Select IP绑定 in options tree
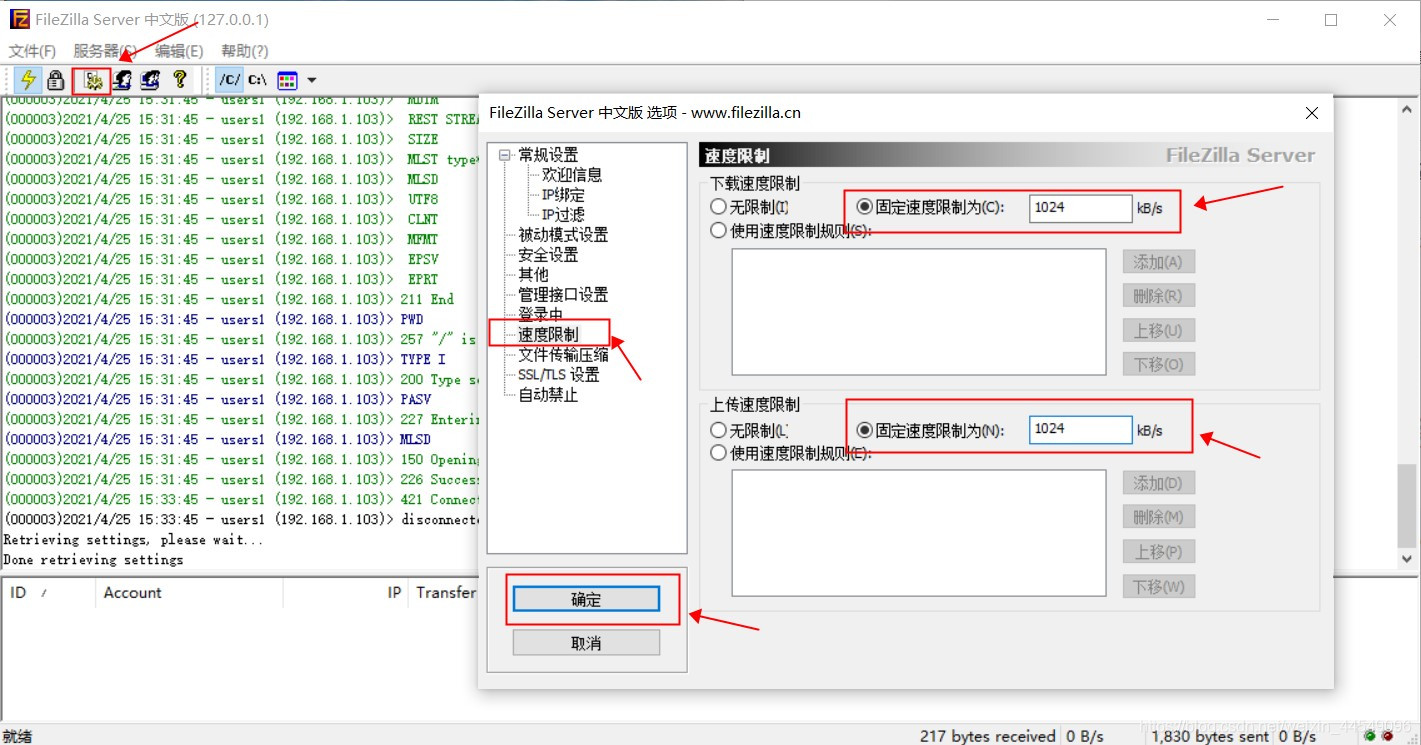Screen dimensions: 1421x745 [563, 195]
